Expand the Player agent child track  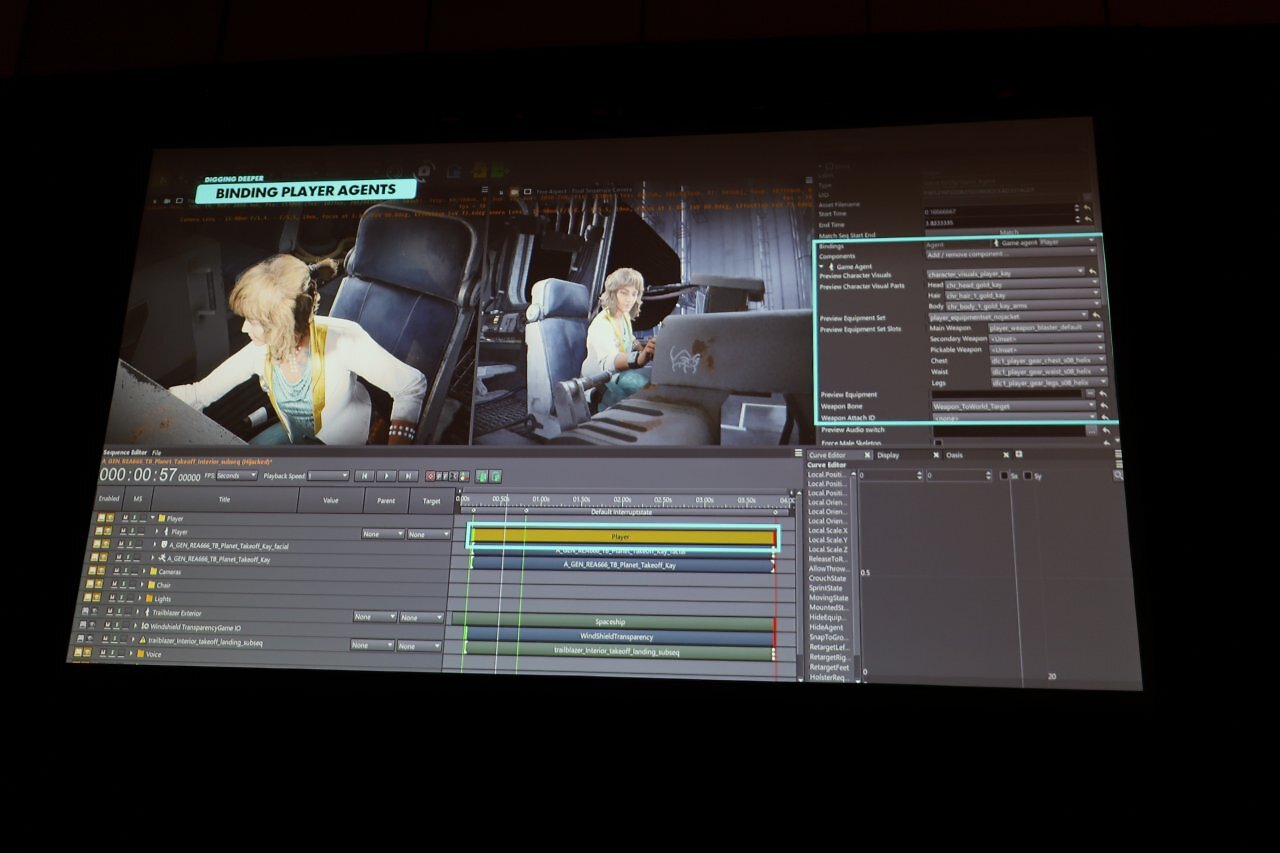[x=156, y=532]
